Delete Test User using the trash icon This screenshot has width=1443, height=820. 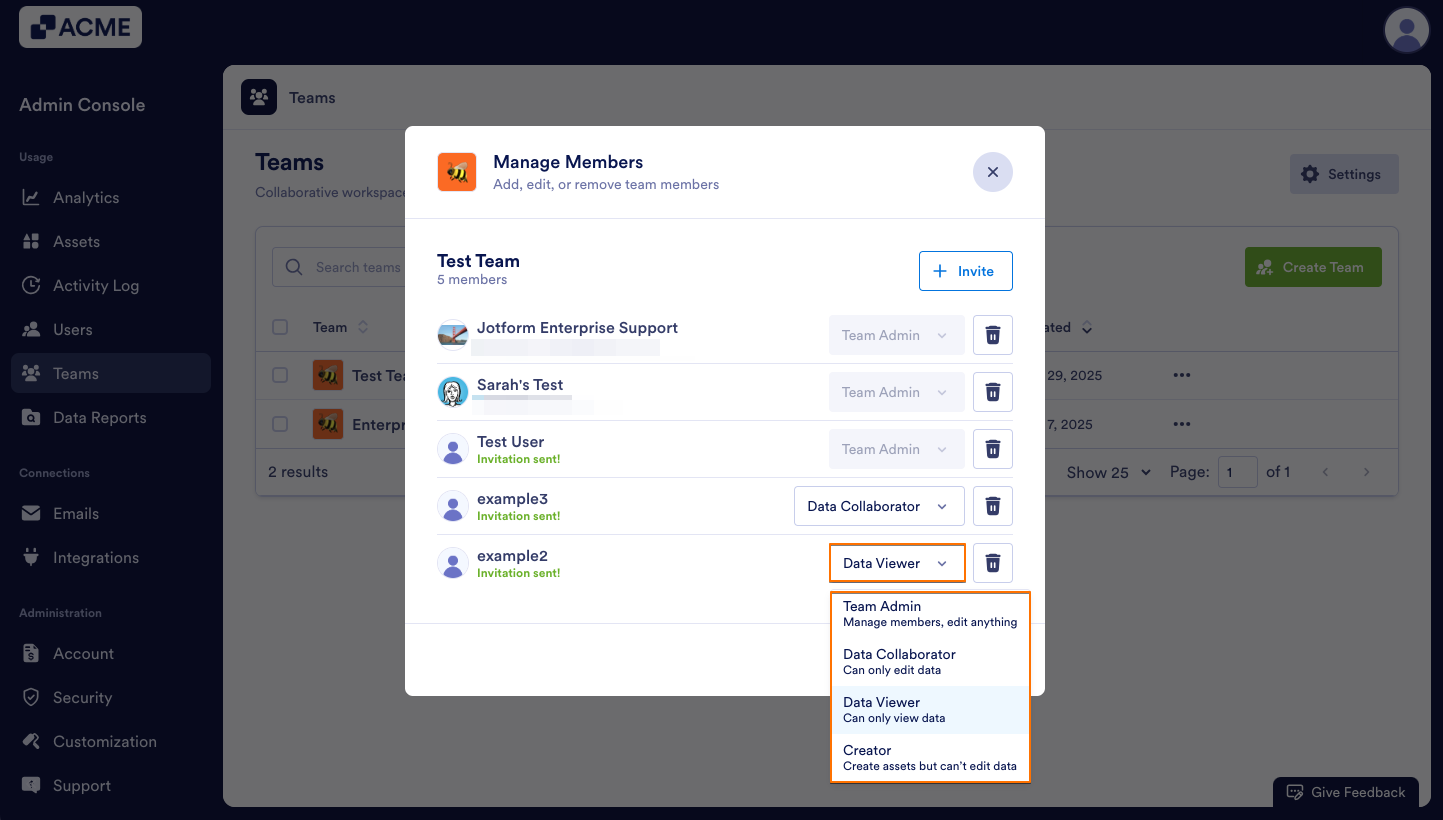pyautogui.click(x=992, y=448)
